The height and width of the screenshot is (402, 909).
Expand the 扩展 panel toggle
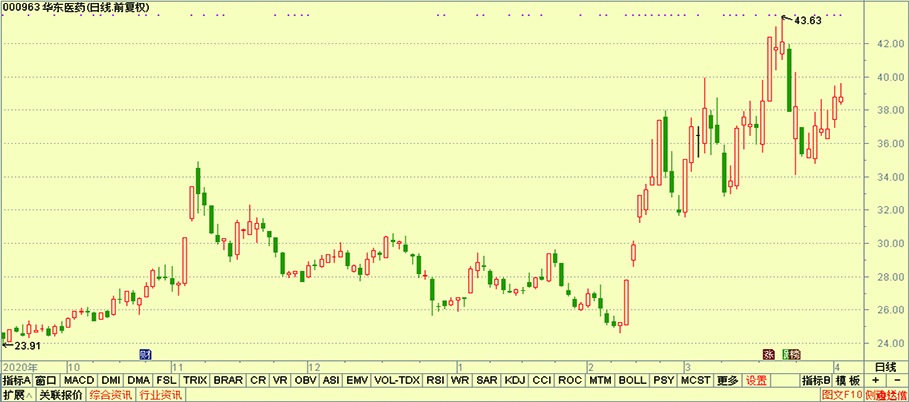(x=17, y=396)
